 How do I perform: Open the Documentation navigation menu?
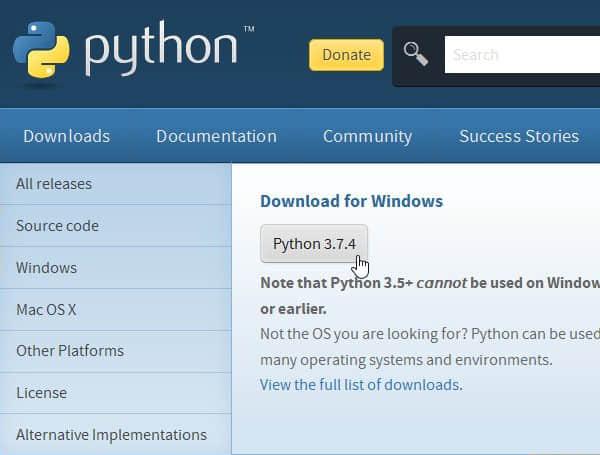pos(216,136)
